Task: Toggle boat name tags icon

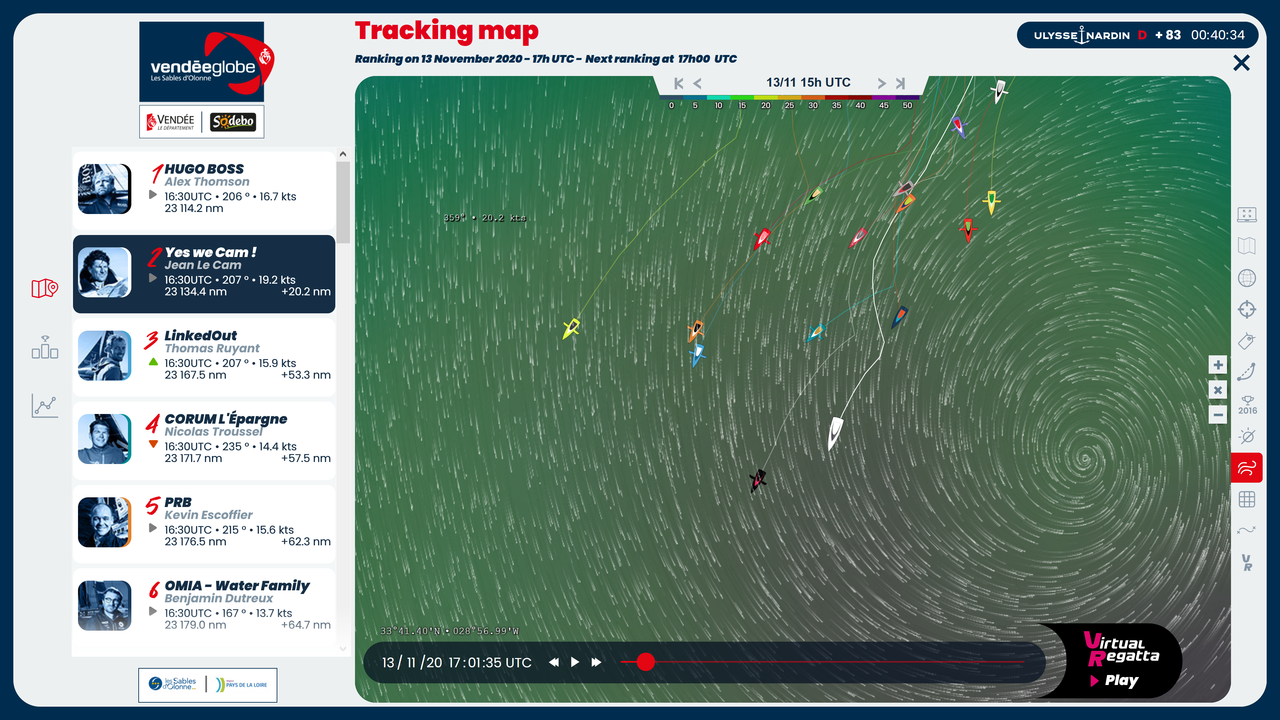Action: pyautogui.click(x=1246, y=341)
